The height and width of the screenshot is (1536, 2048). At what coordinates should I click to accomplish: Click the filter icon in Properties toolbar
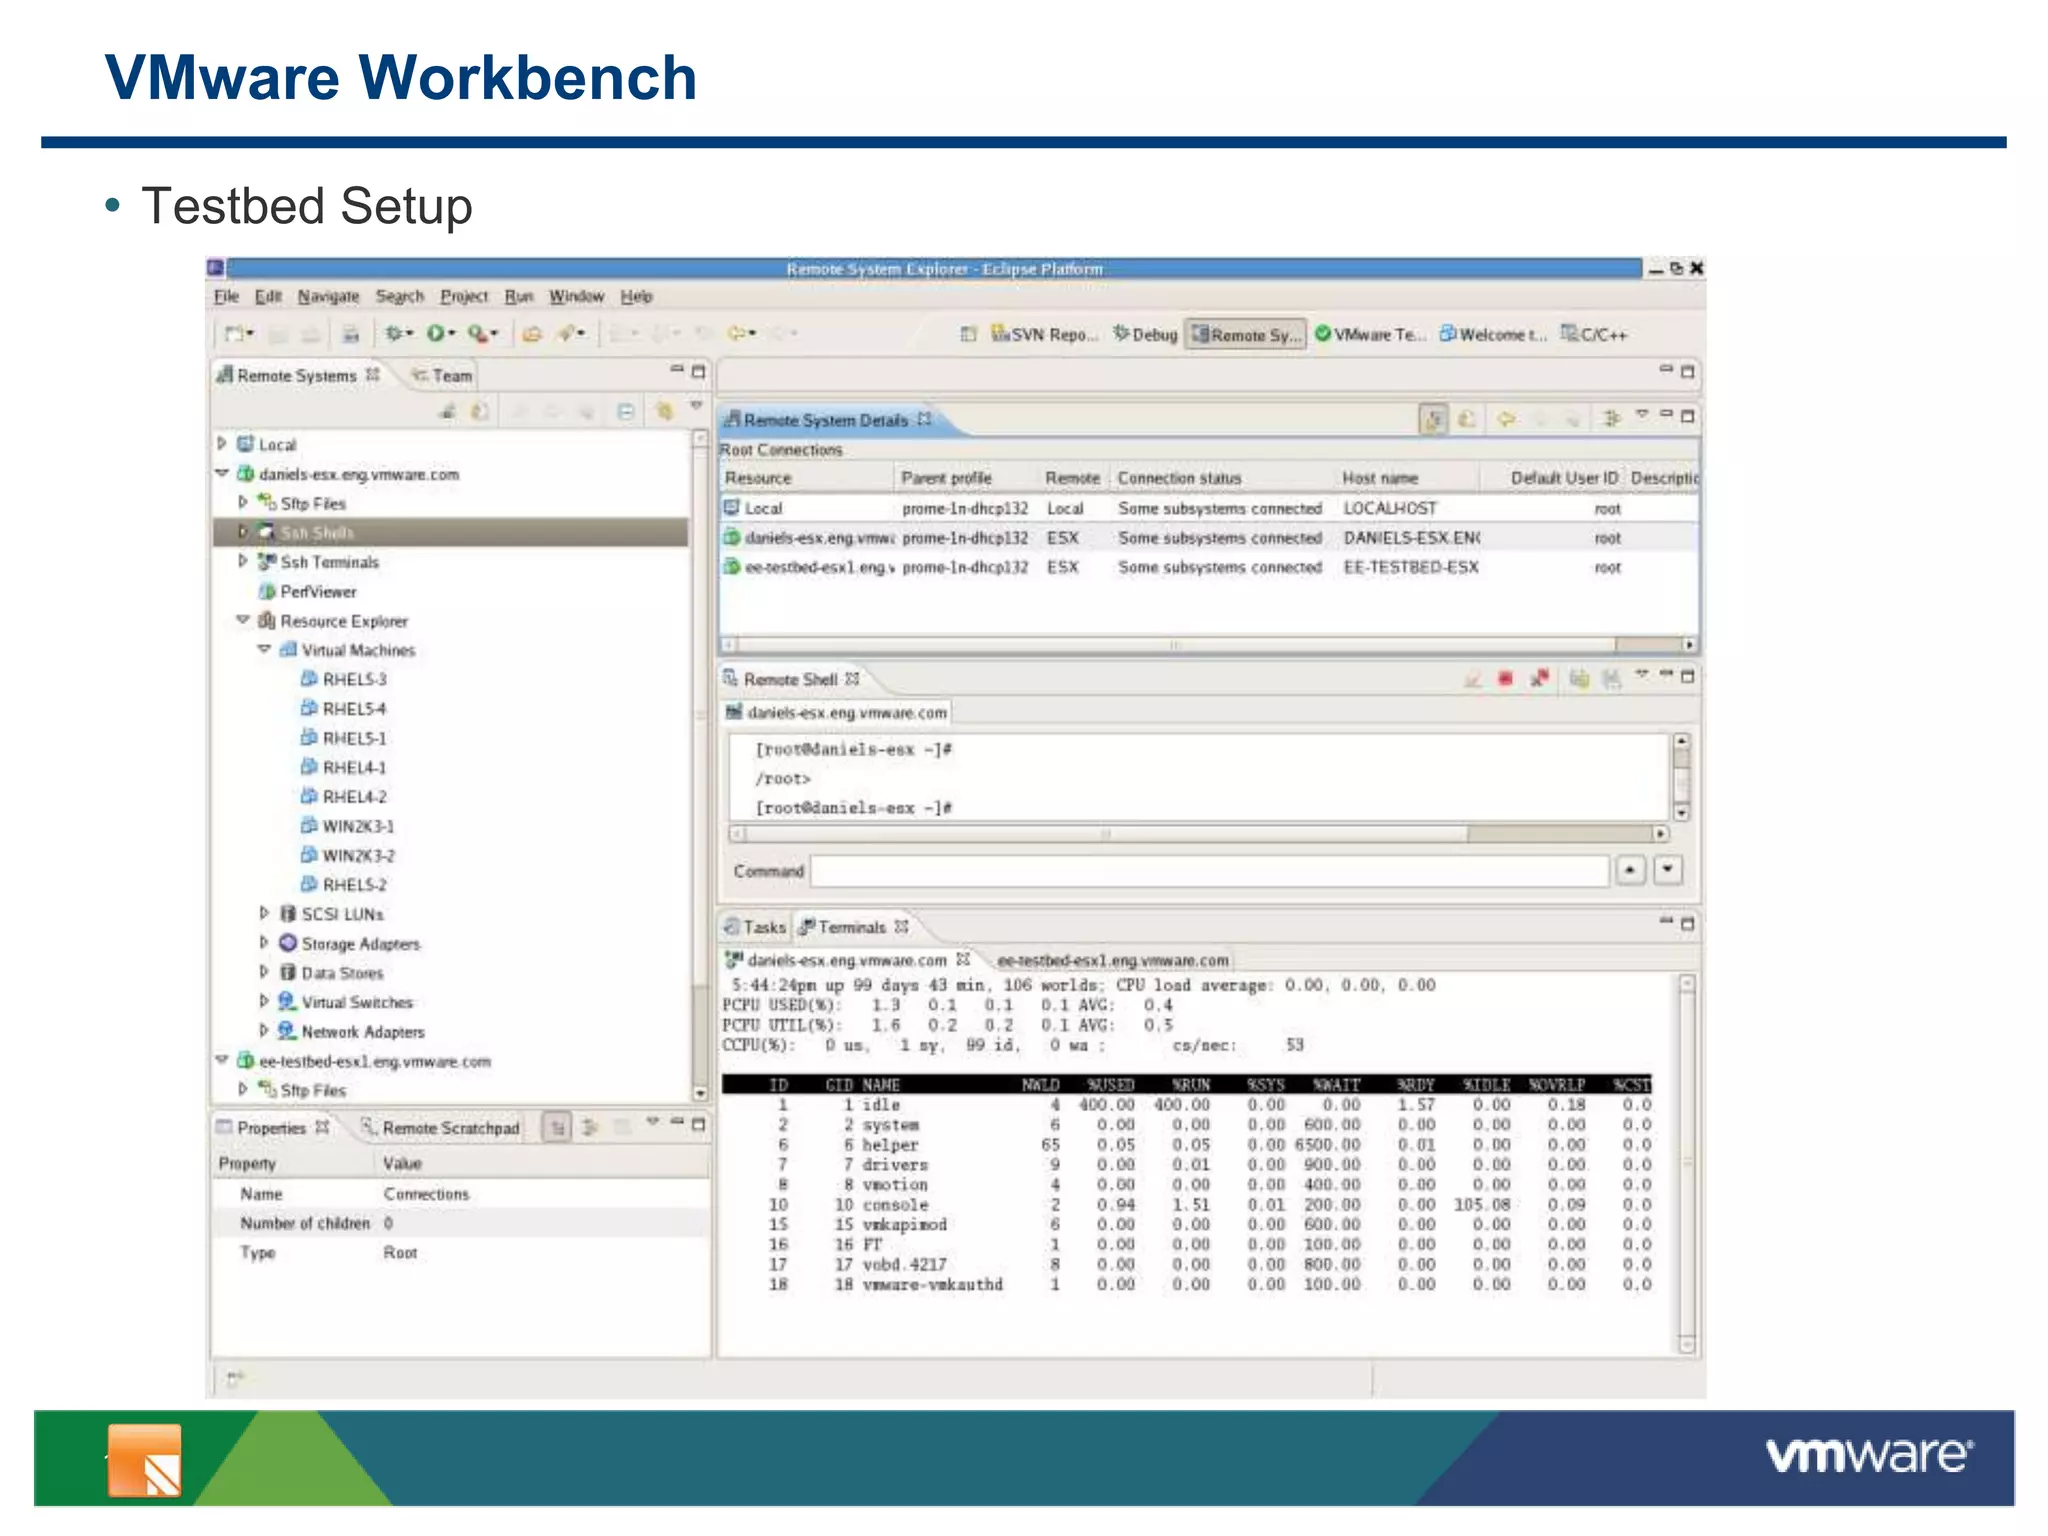tap(590, 1128)
